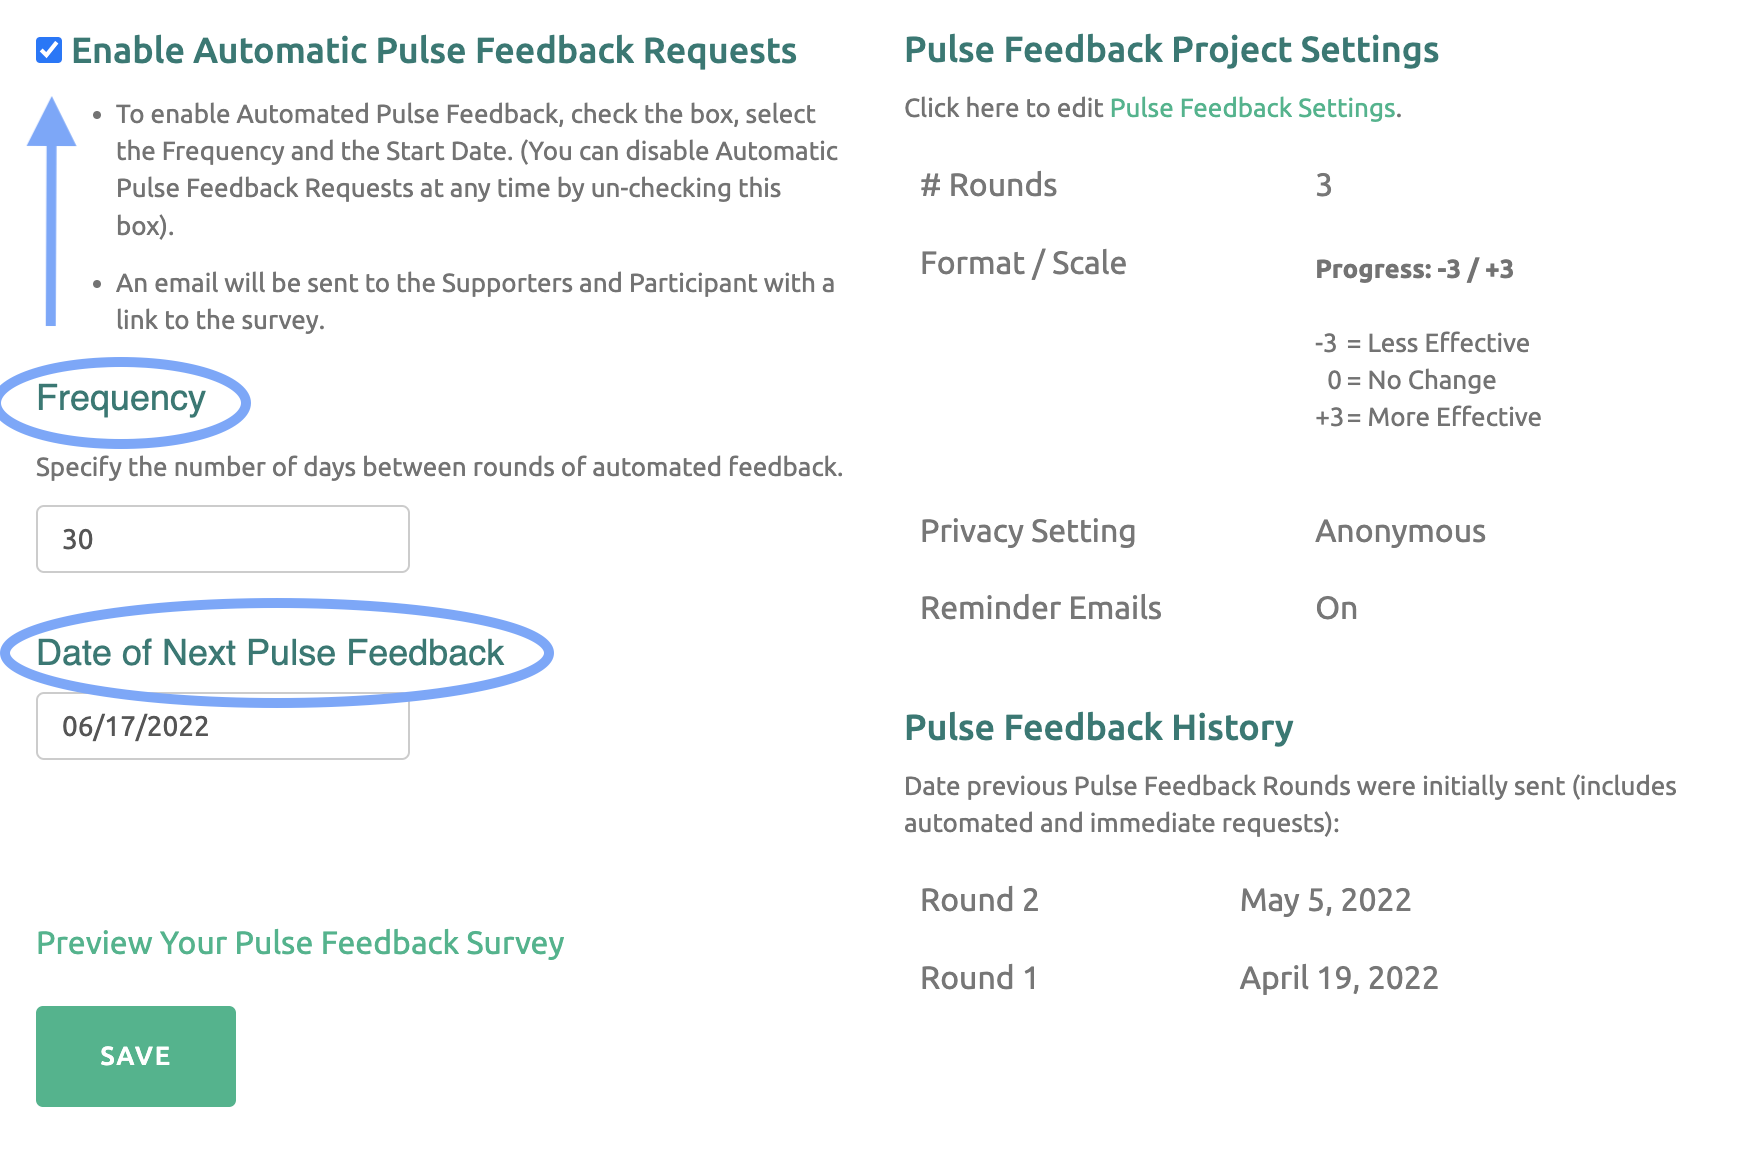The height and width of the screenshot is (1158, 1750).
Task: Click the Format / Scale label
Action: 1023,263
